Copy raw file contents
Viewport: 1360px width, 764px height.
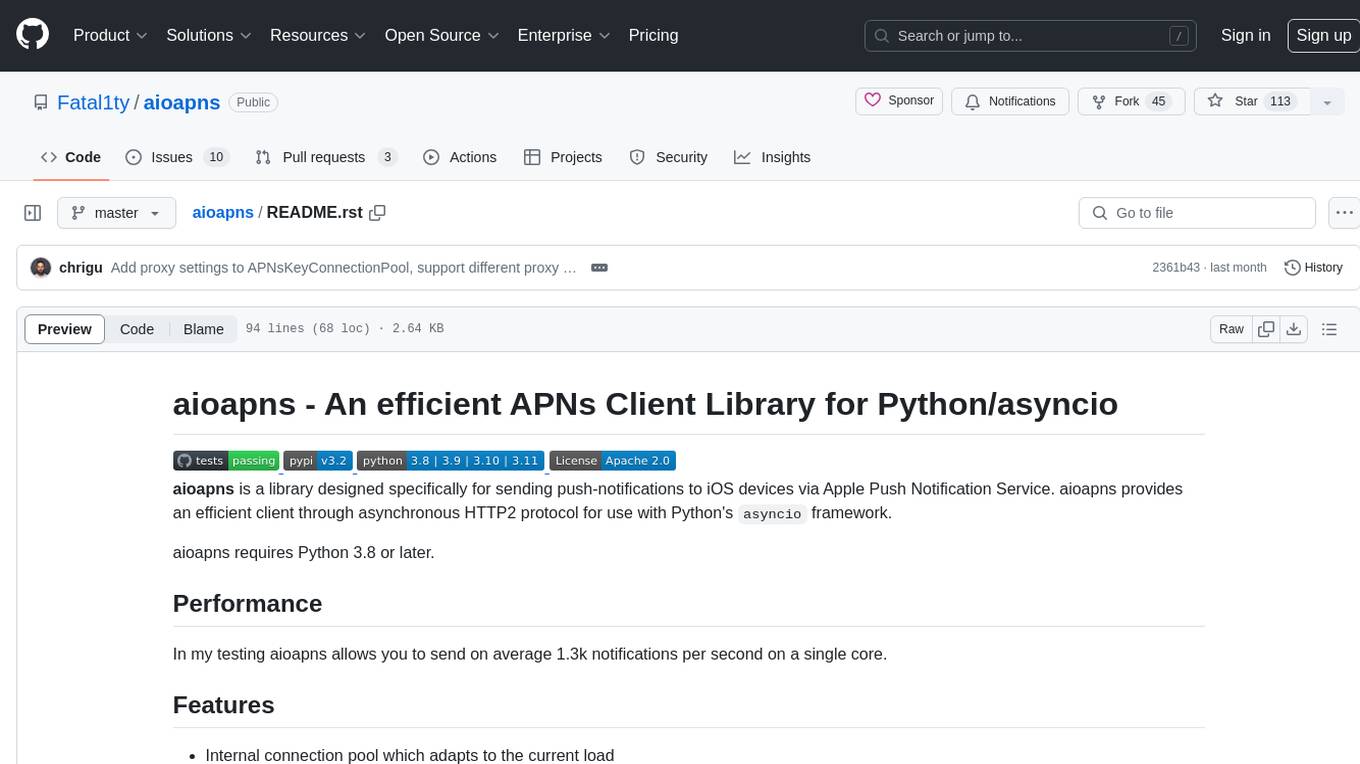[1266, 329]
